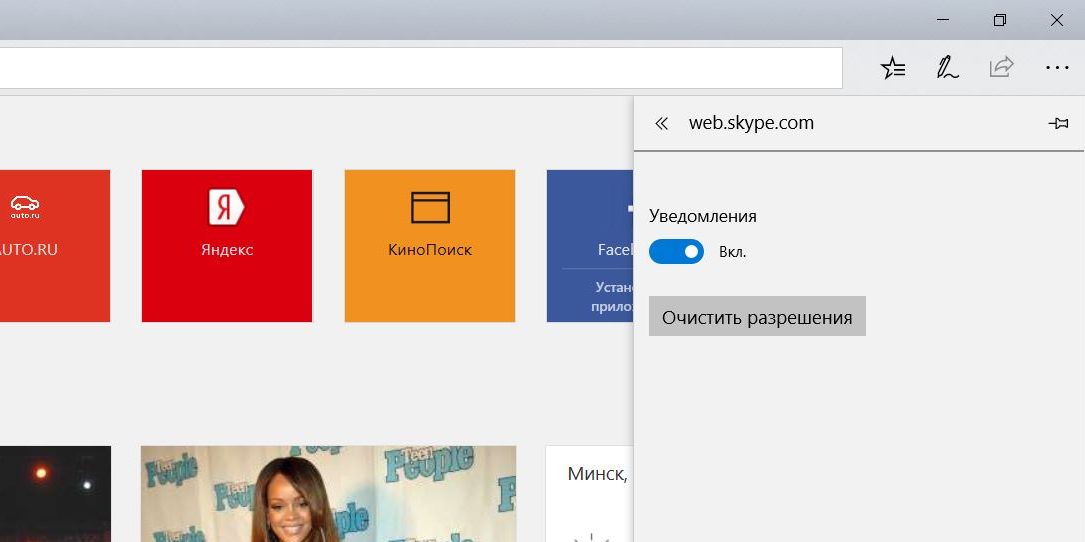This screenshot has height=542, width=1085.
Task: Click the Web Note pen icon
Action: tap(946, 68)
